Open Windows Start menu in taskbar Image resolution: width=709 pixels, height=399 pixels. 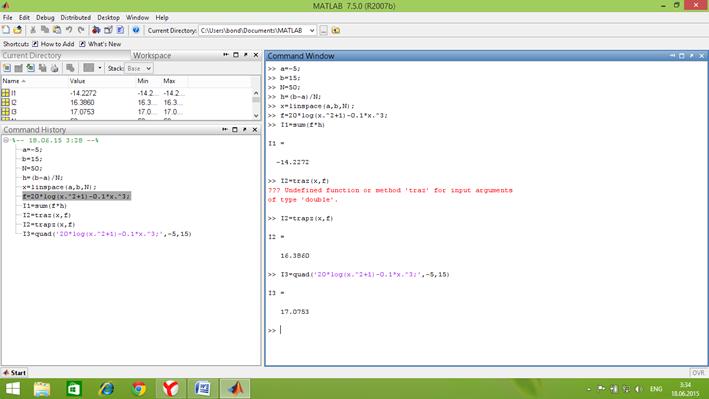pyautogui.click(x=13, y=389)
